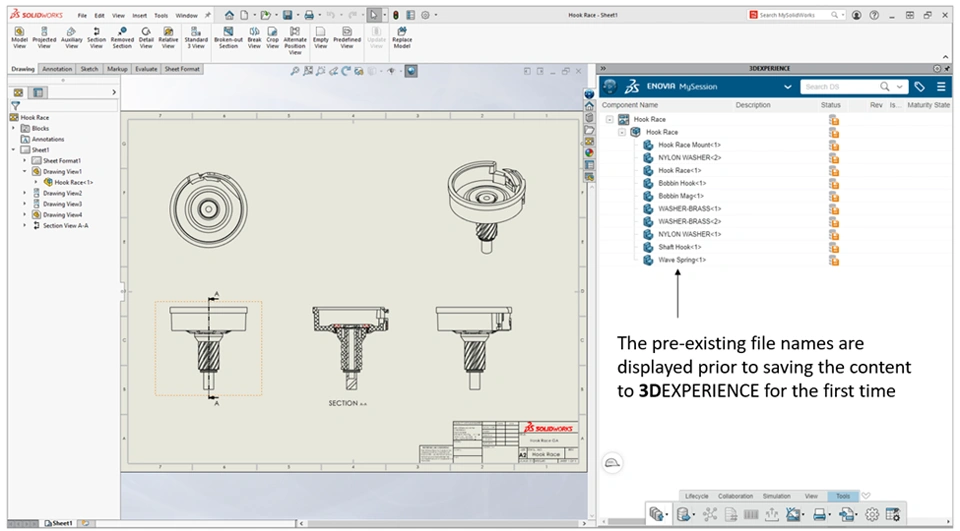Select Shaft Hook<1> in the component list

point(679,247)
